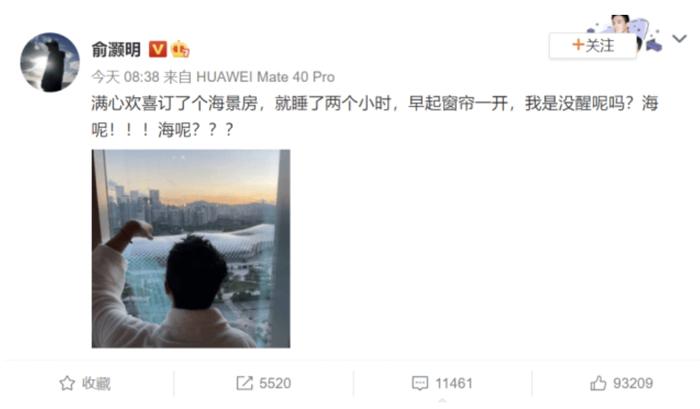Screen dimensions: 700x409
Task: Click the repost share arrow icon
Action: point(244,383)
